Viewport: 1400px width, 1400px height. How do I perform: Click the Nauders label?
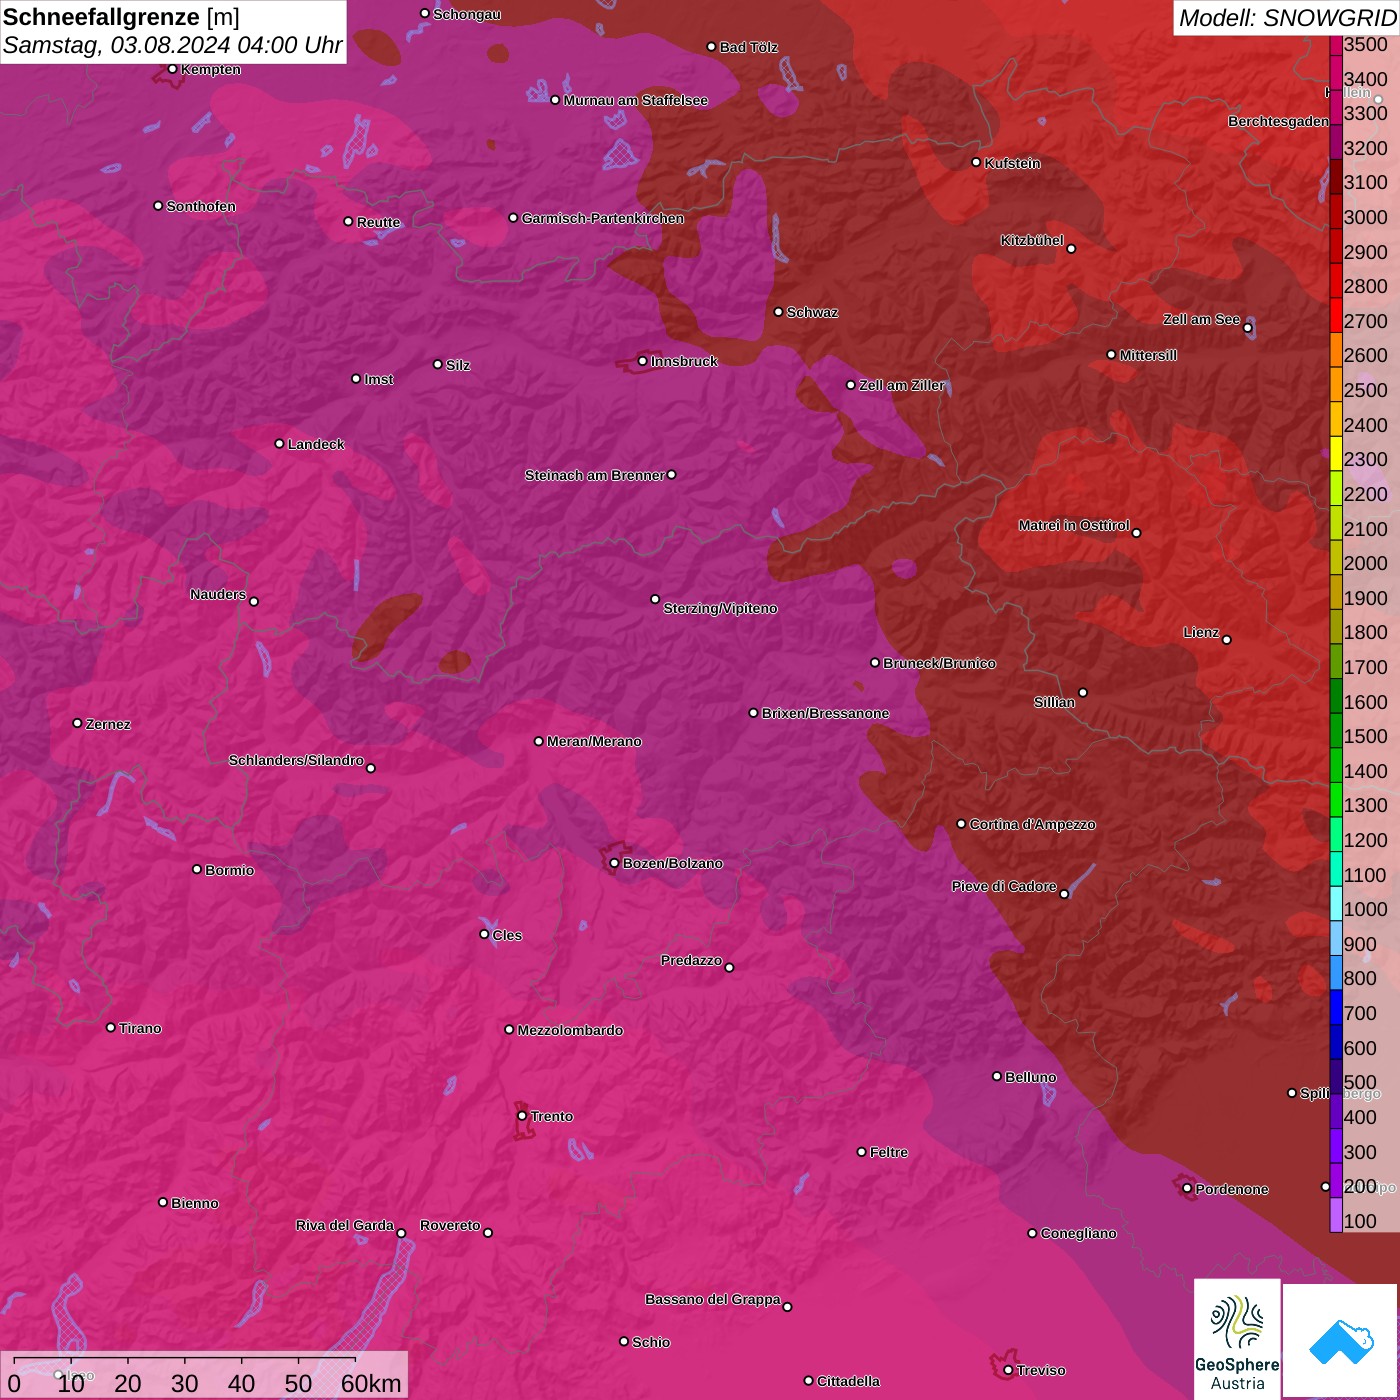[x=217, y=594]
